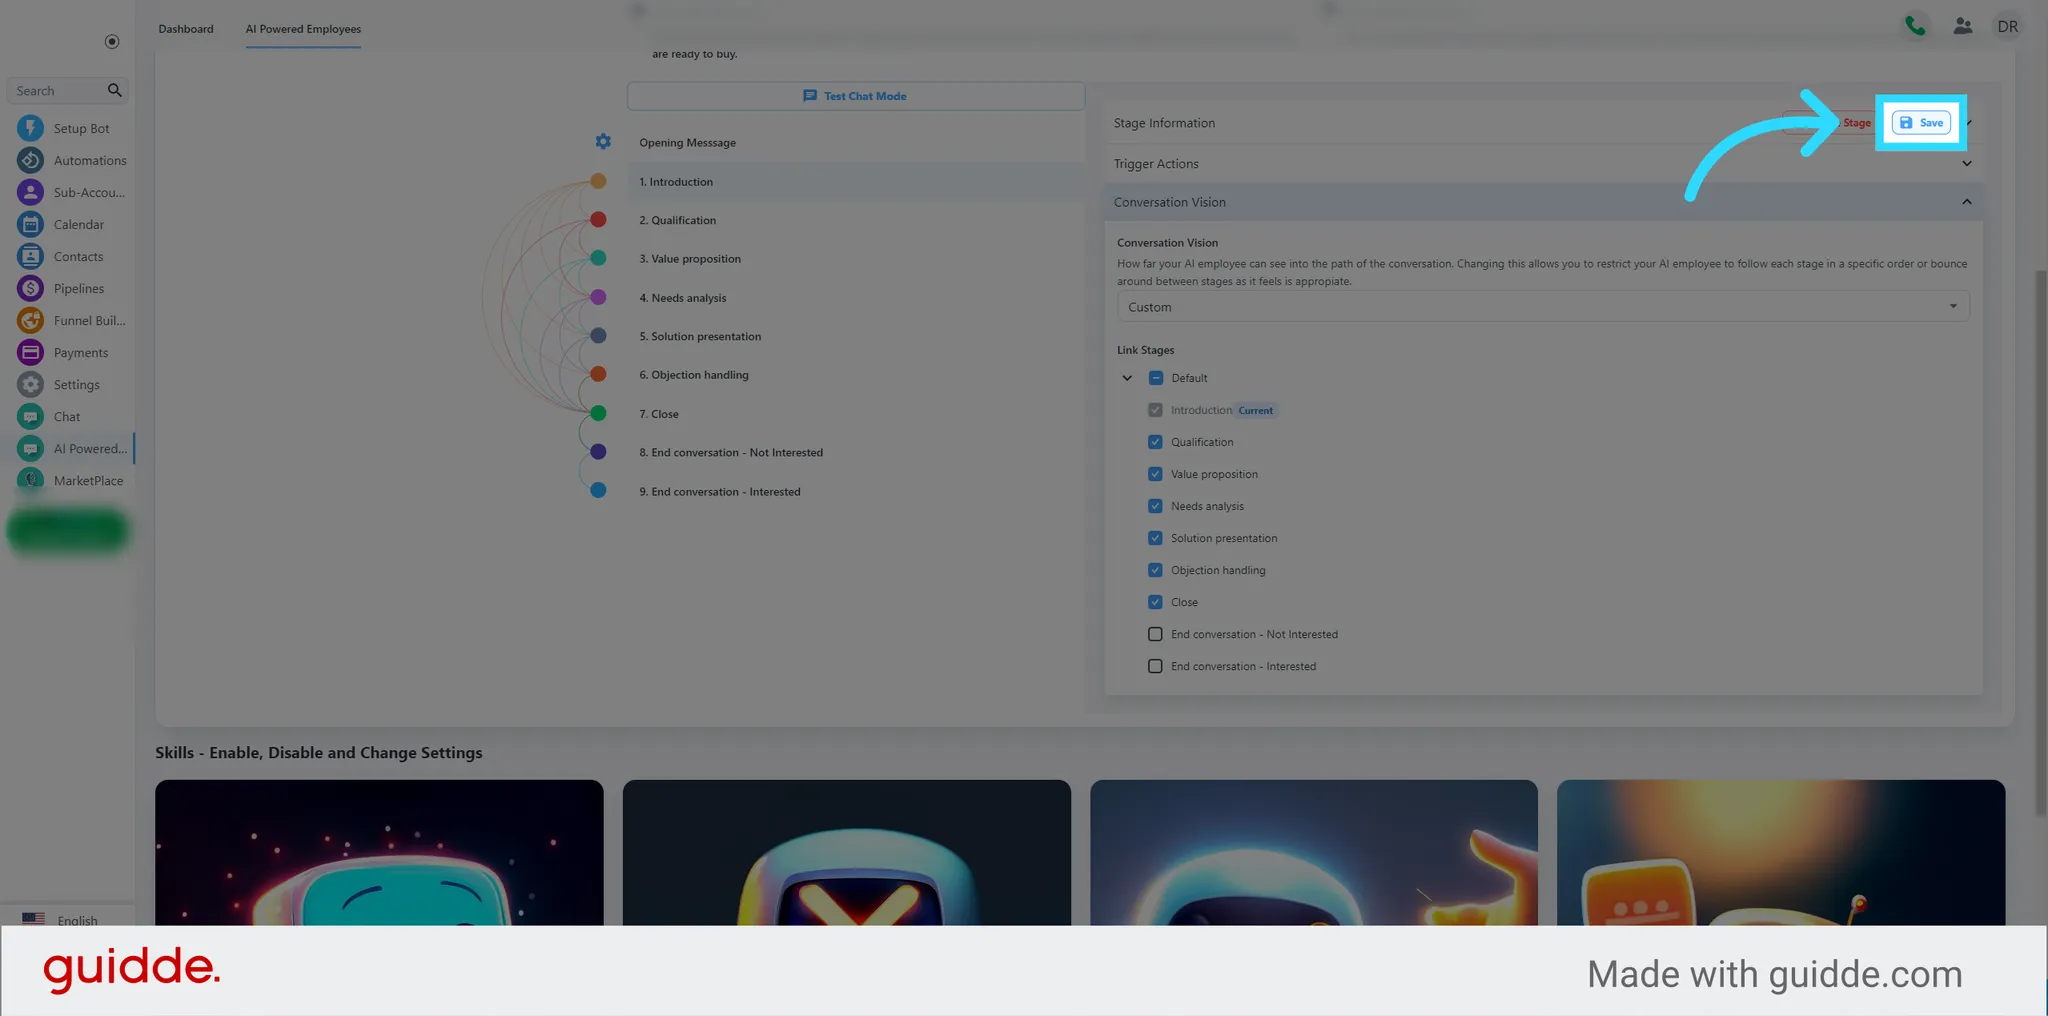2048x1016 pixels.
Task: Open the Chat bubble sidebar icon
Action: (30, 416)
